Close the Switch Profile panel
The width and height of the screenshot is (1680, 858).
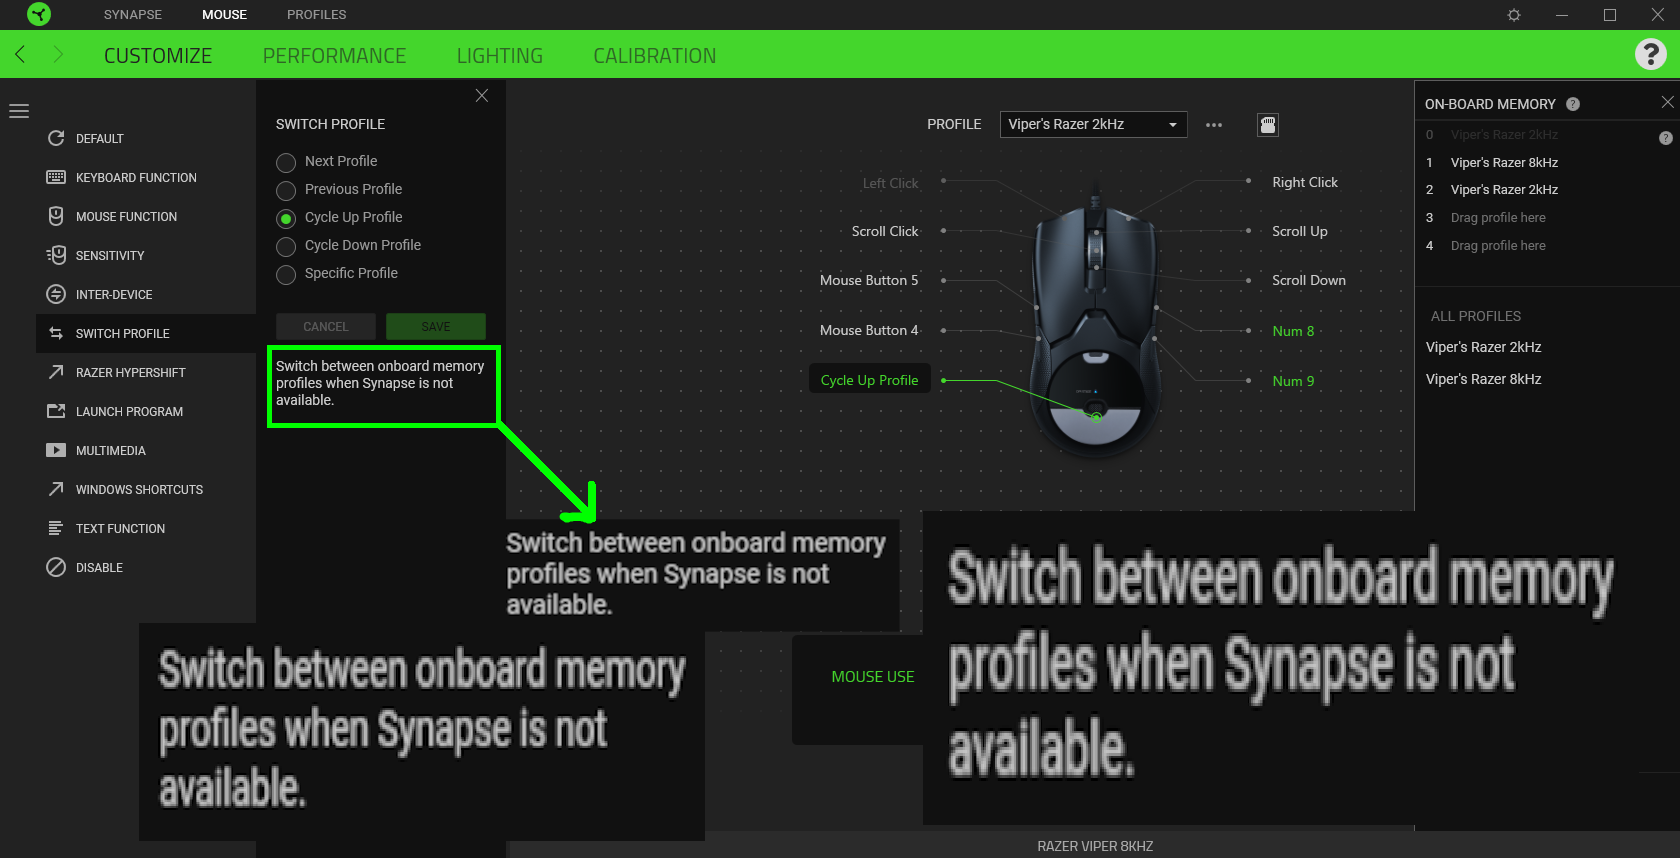[482, 96]
